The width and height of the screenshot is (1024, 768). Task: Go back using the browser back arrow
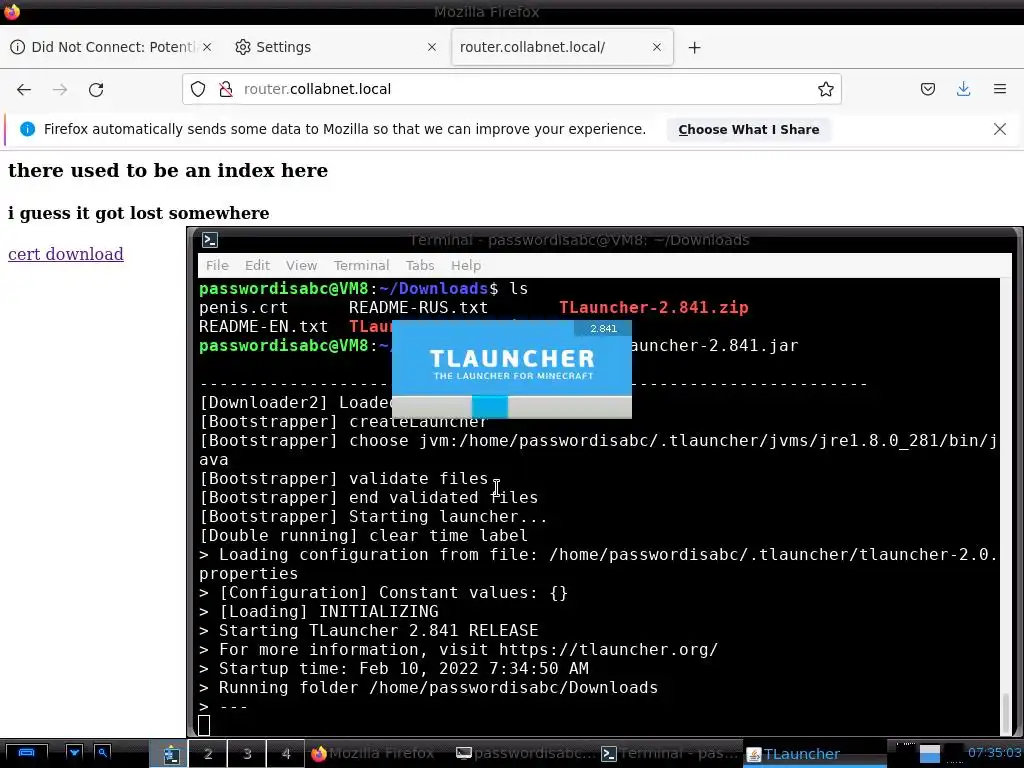click(x=24, y=89)
